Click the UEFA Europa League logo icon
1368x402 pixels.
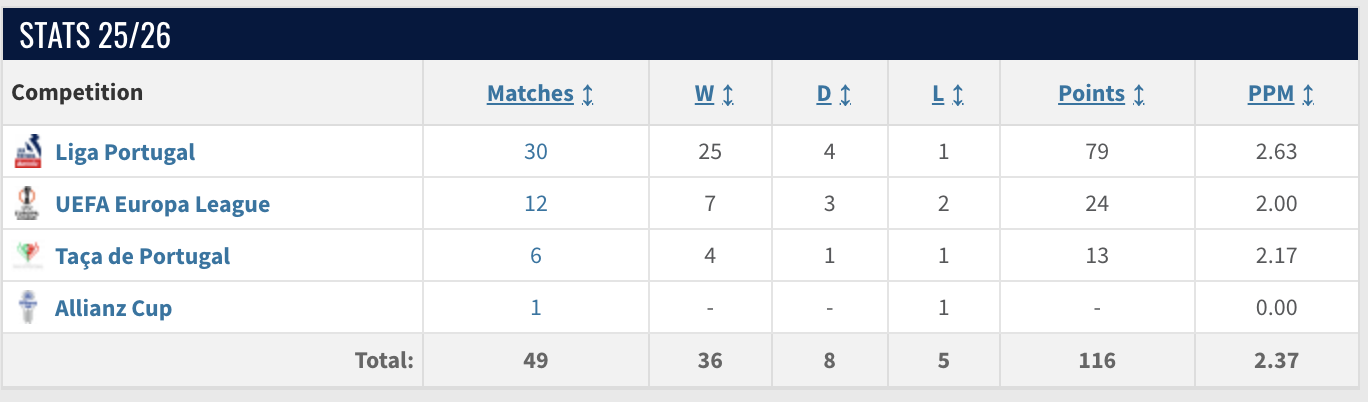[x=27, y=204]
